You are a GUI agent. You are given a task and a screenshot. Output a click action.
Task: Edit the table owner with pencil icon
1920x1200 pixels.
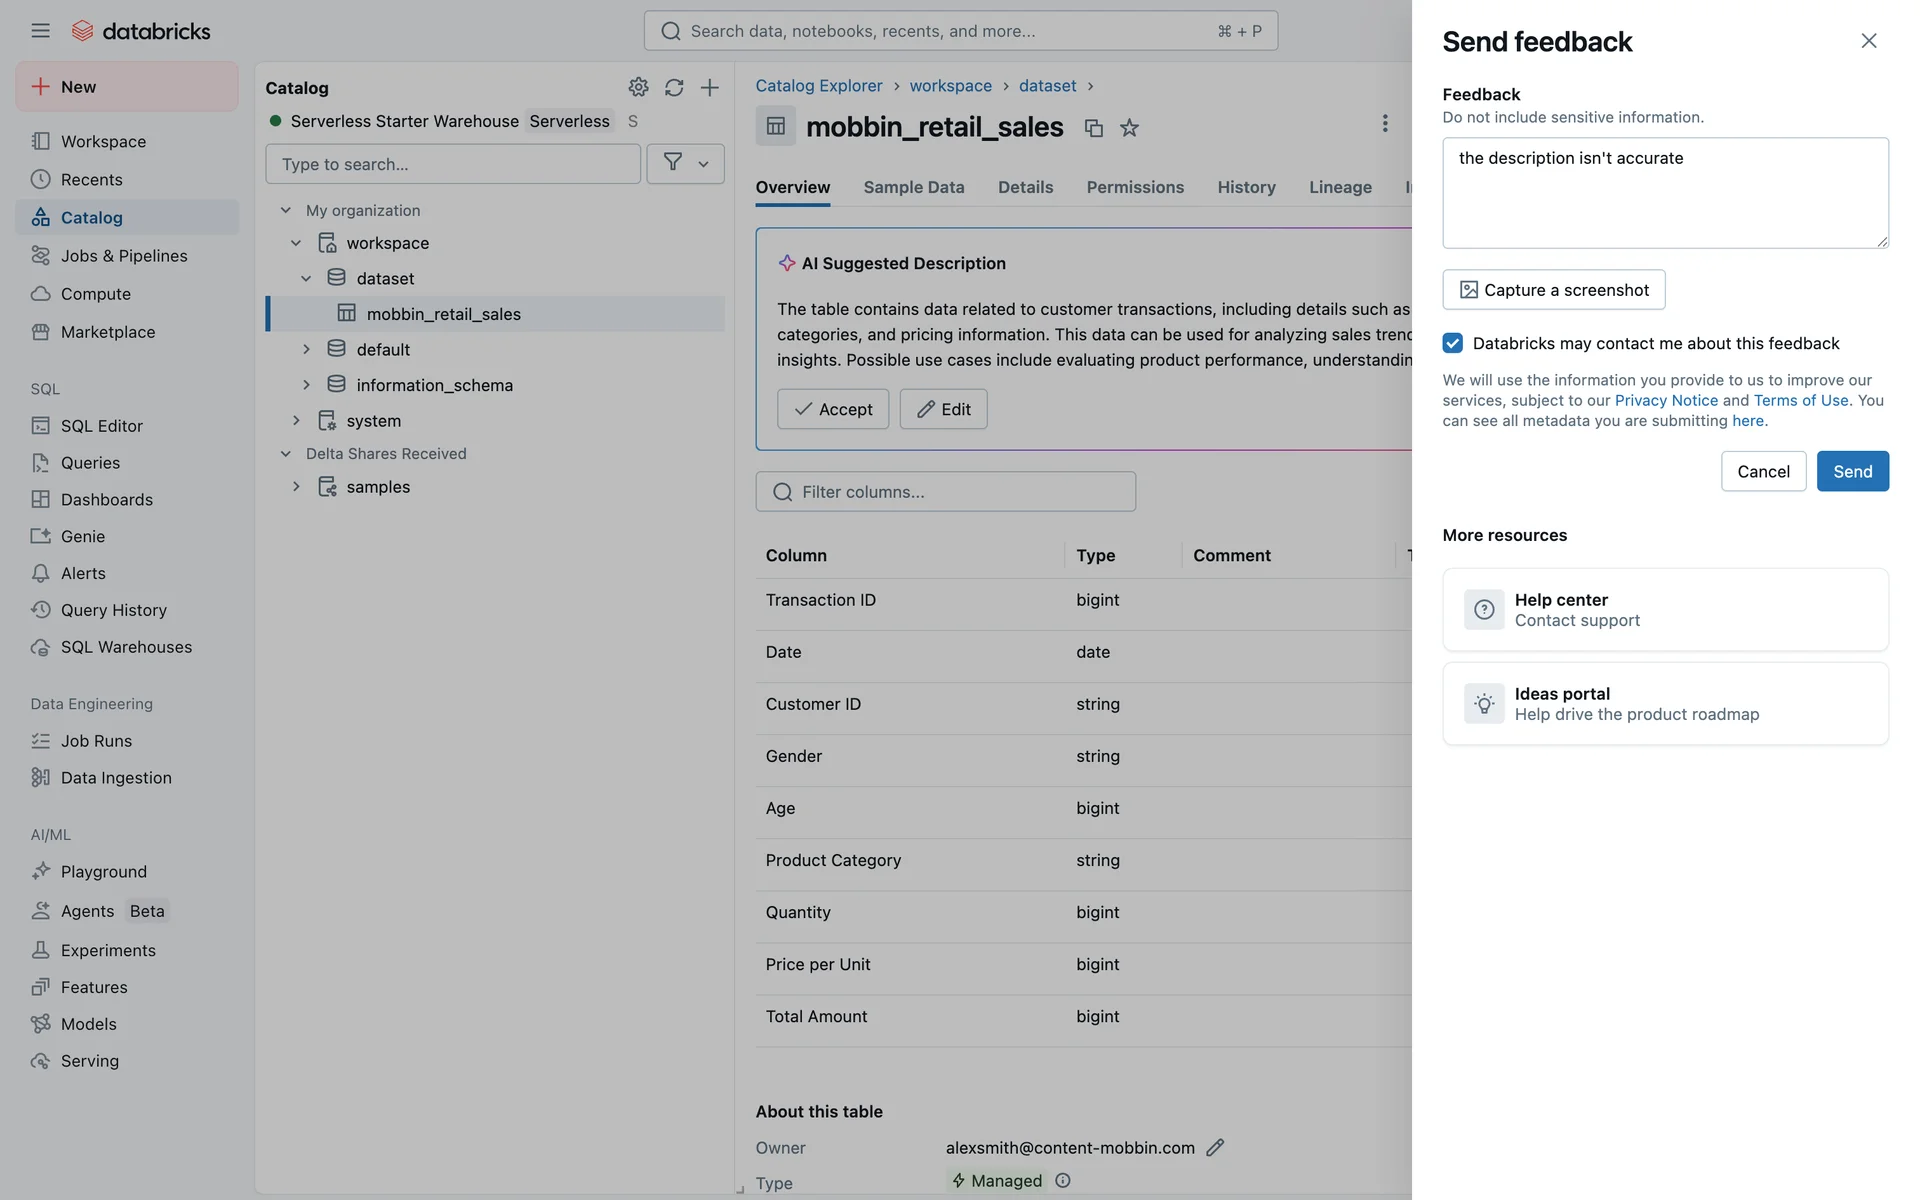pos(1215,1147)
